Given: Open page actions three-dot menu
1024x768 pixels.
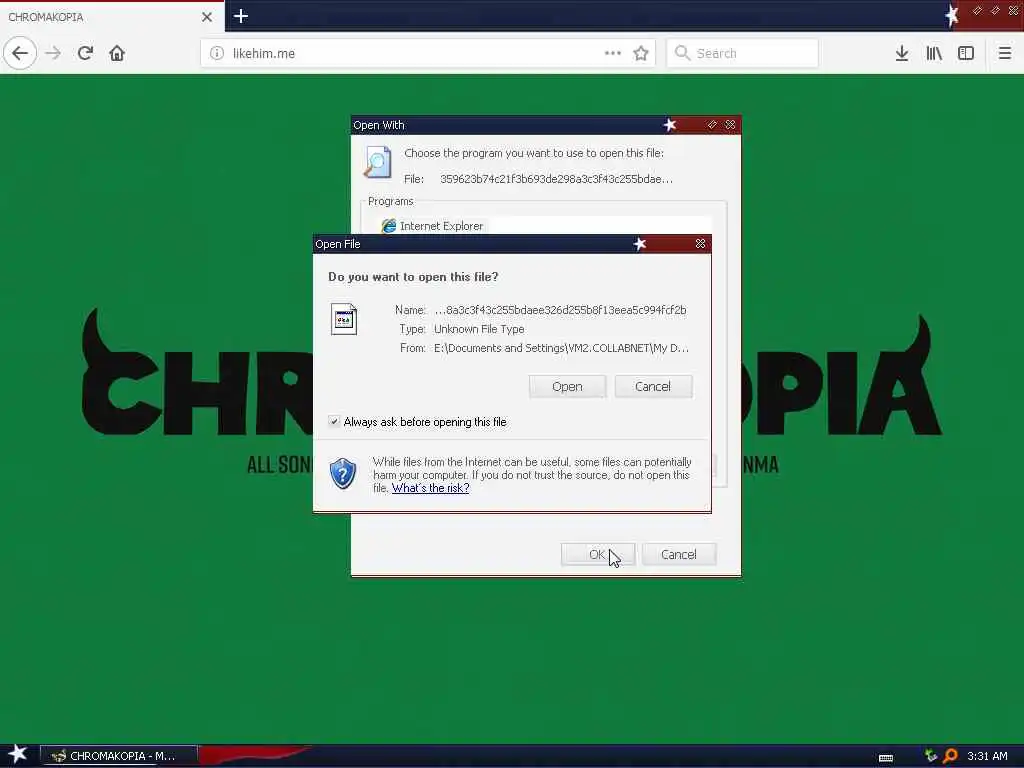Looking at the screenshot, I should (613, 53).
